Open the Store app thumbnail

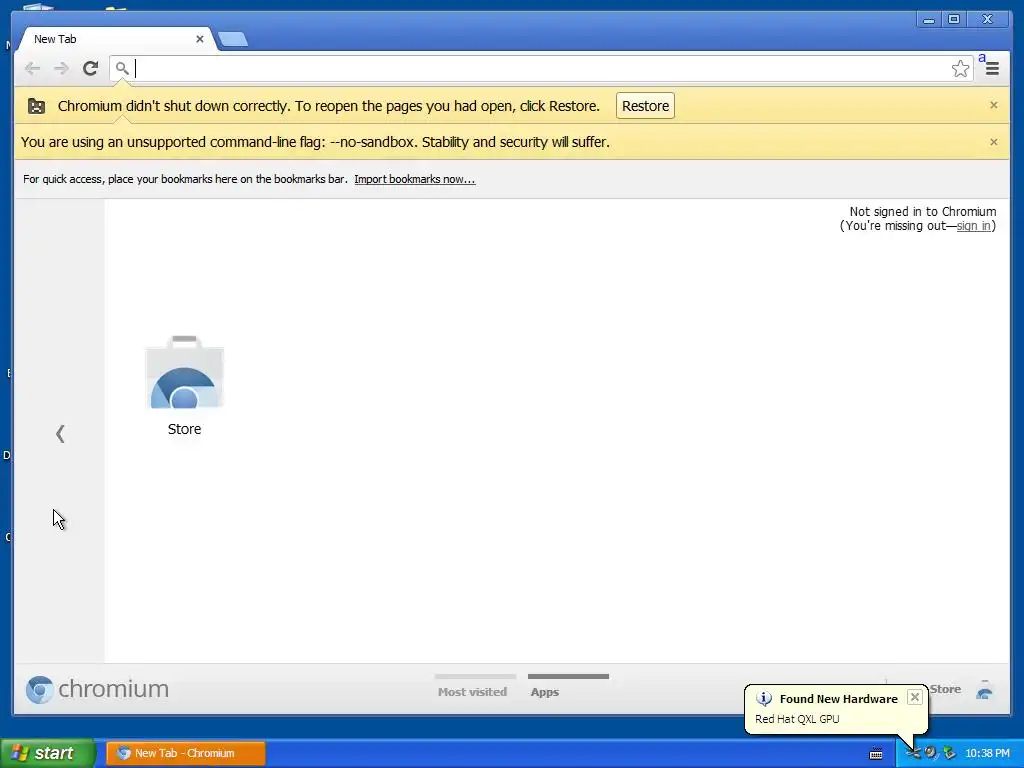(184, 372)
